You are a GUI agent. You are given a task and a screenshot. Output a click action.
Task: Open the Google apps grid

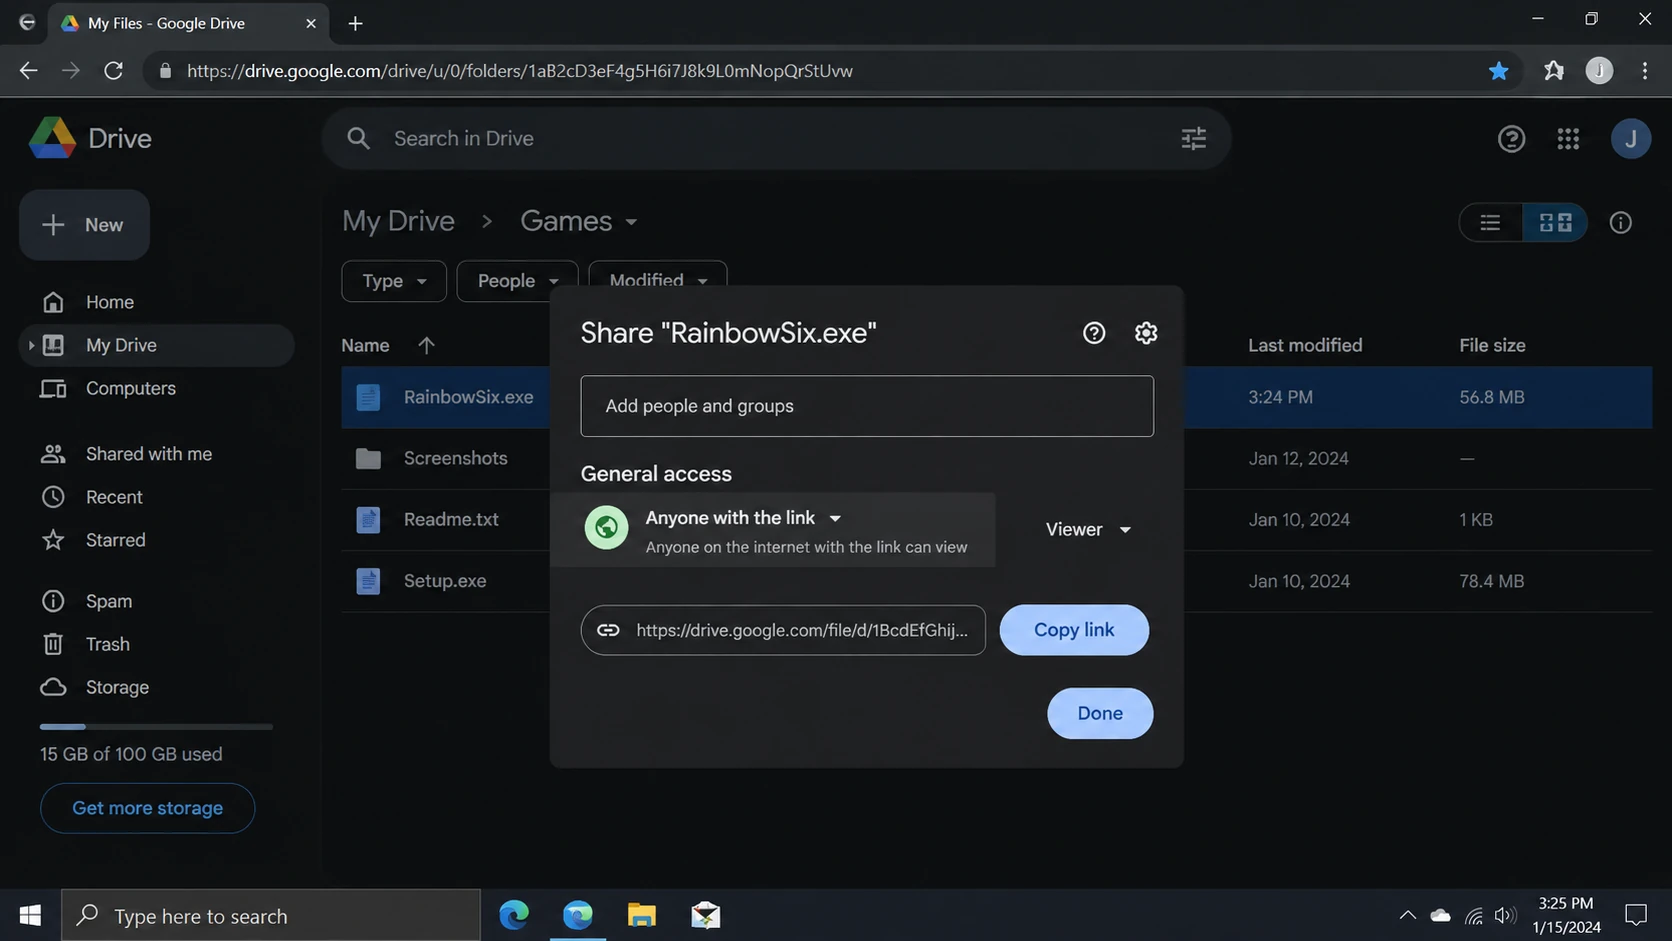pos(1568,139)
